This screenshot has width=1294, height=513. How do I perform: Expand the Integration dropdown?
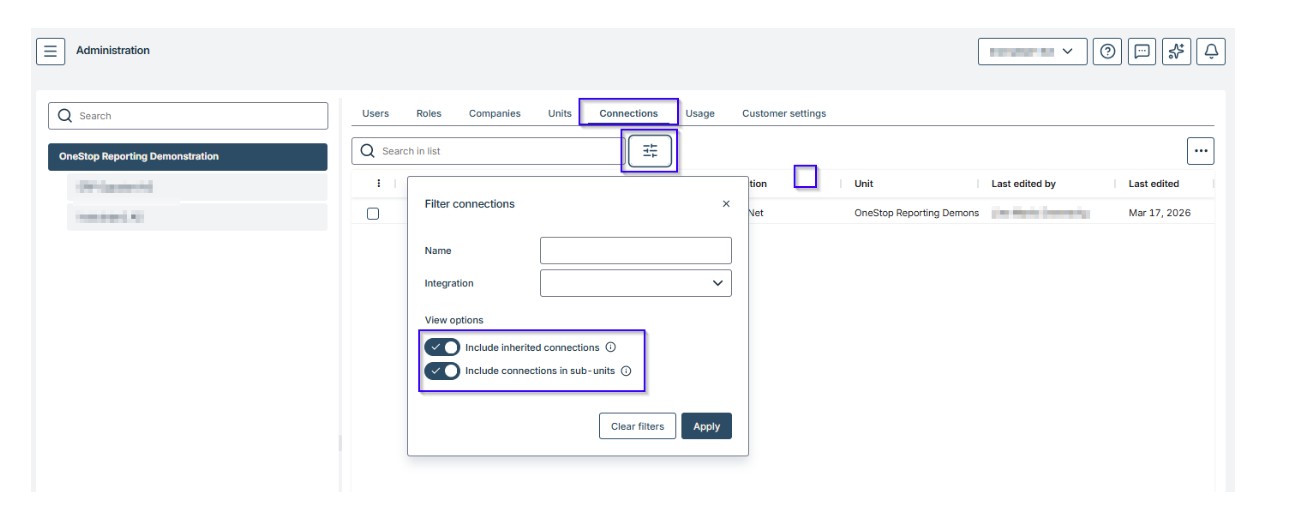pyautogui.click(x=636, y=283)
